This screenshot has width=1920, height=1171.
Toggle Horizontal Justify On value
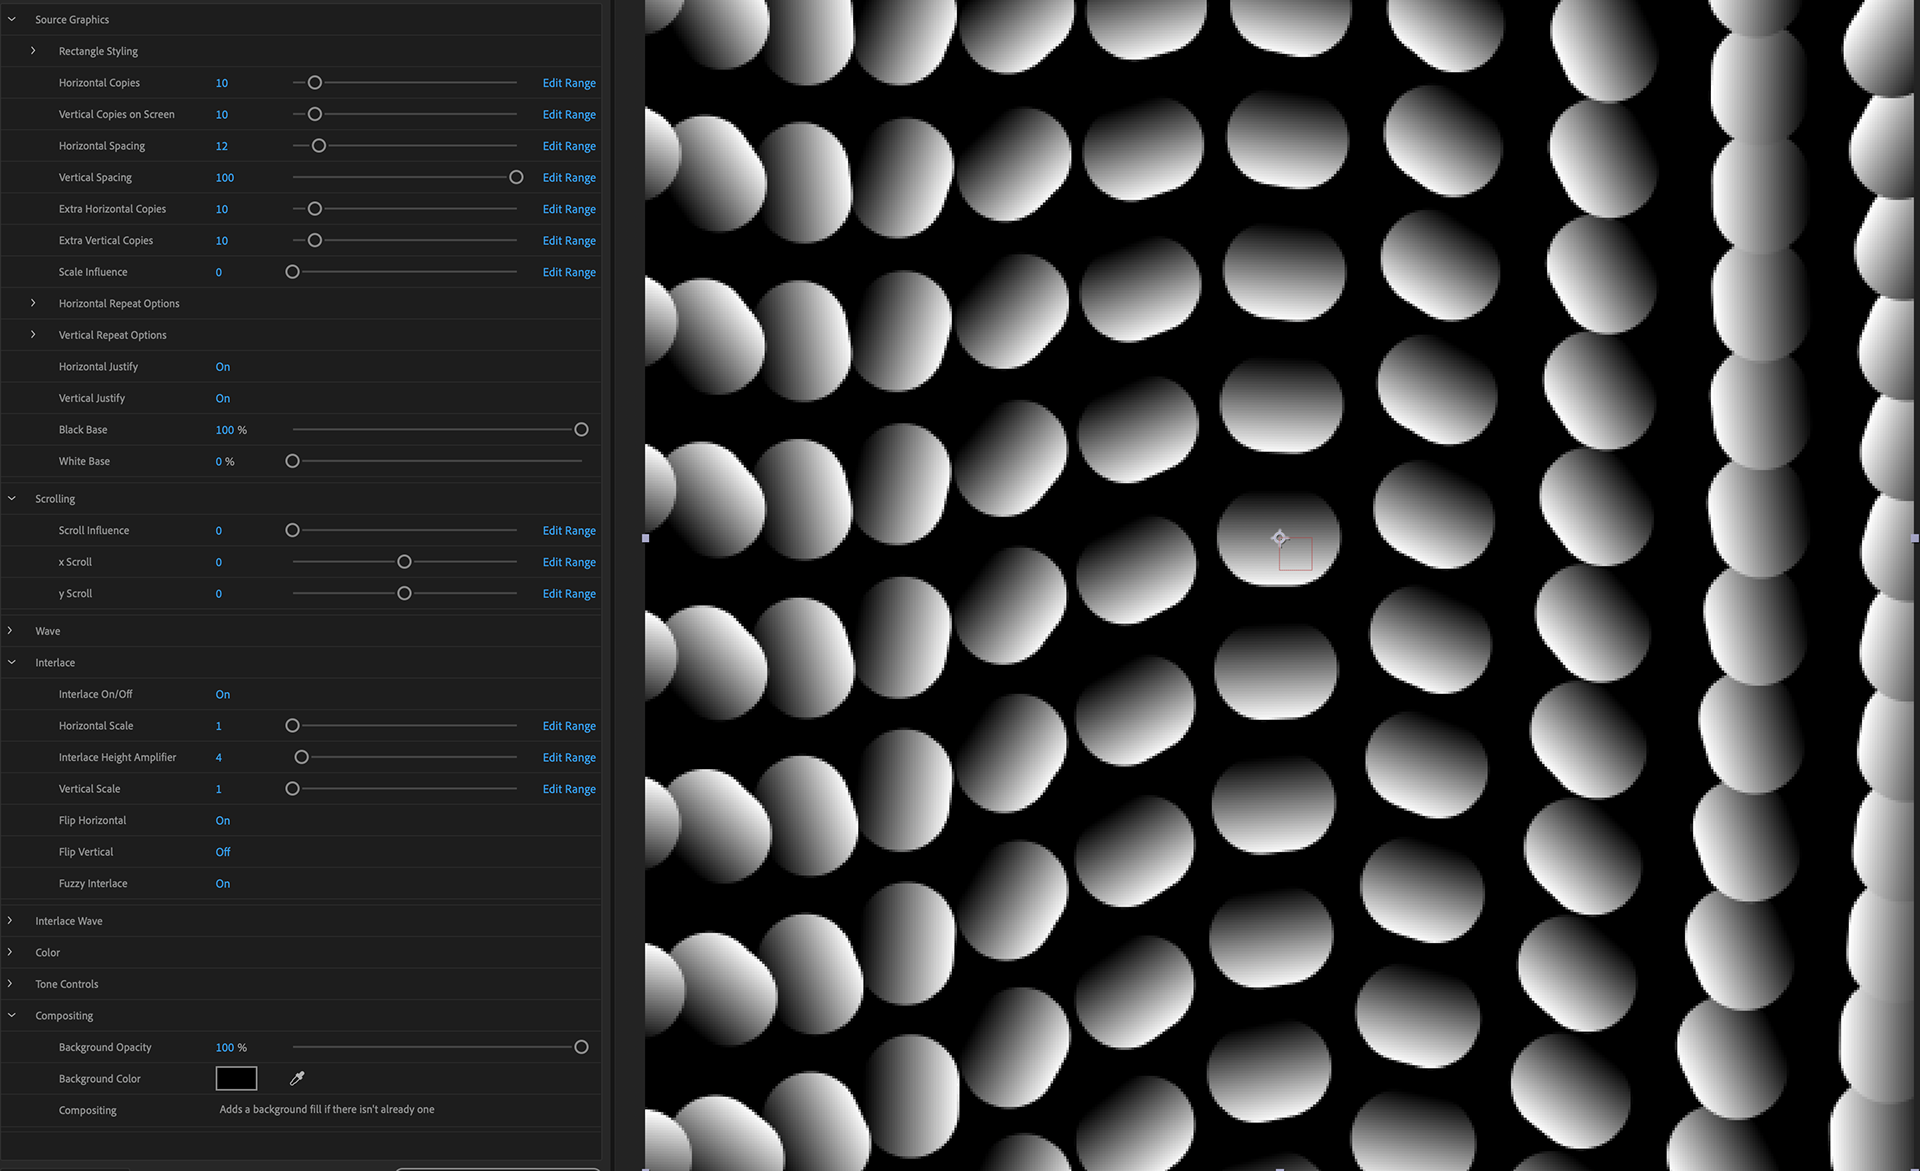222,367
